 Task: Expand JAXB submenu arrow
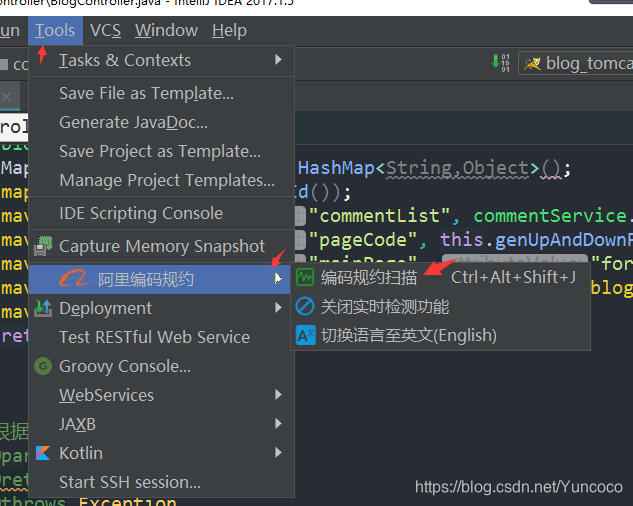pos(278,424)
